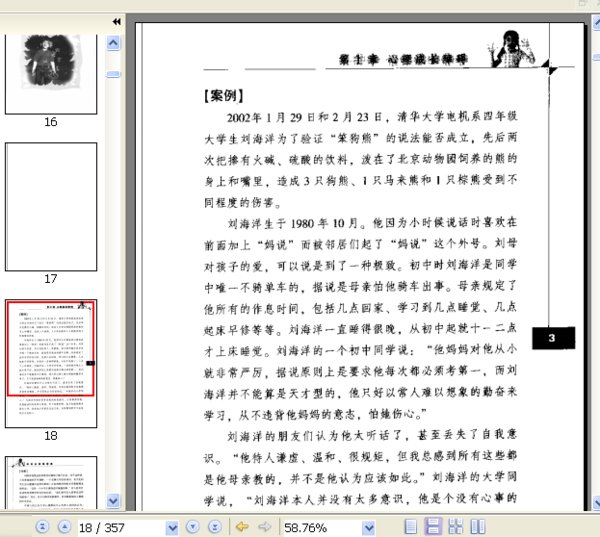The image size is (600, 537).
Task: Click the 【案例】 heading in the page
Action: pyautogui.click(x=223, y=96)
